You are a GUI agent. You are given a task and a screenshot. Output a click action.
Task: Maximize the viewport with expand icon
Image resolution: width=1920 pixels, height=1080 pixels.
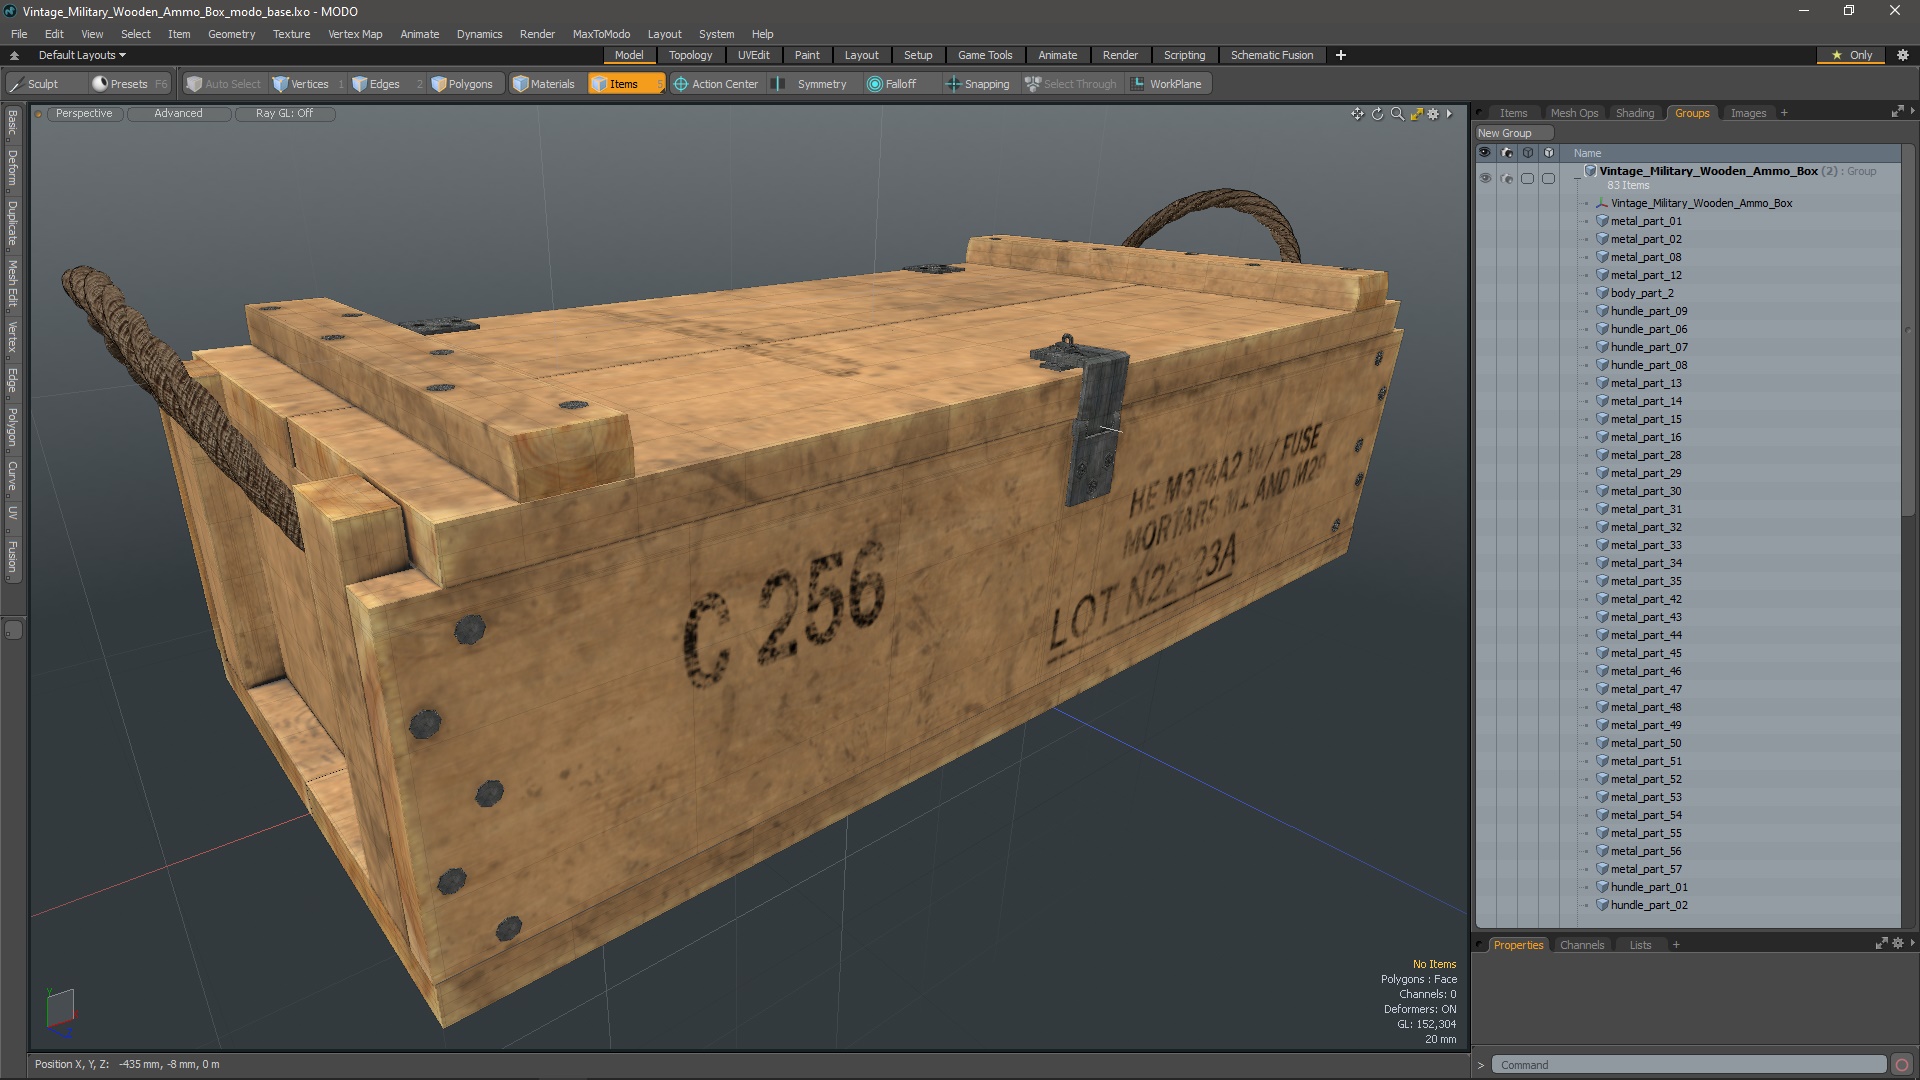pos(1416,114)
